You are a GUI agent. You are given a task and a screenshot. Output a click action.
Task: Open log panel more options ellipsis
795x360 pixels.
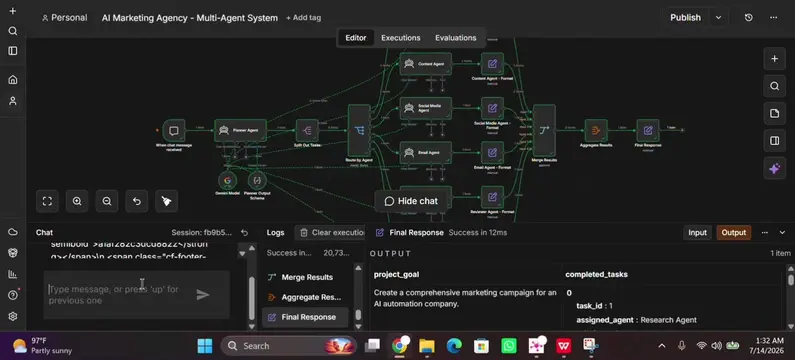[765, 233]
